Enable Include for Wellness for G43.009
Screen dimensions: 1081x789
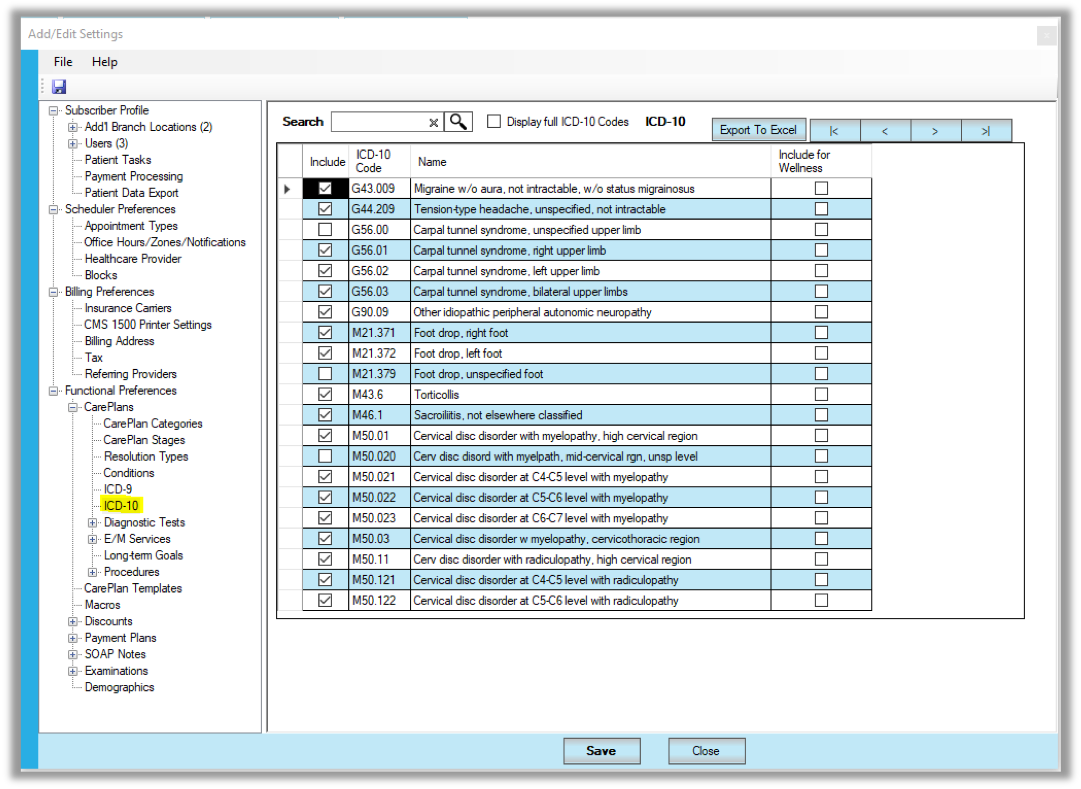click(821, 188)
